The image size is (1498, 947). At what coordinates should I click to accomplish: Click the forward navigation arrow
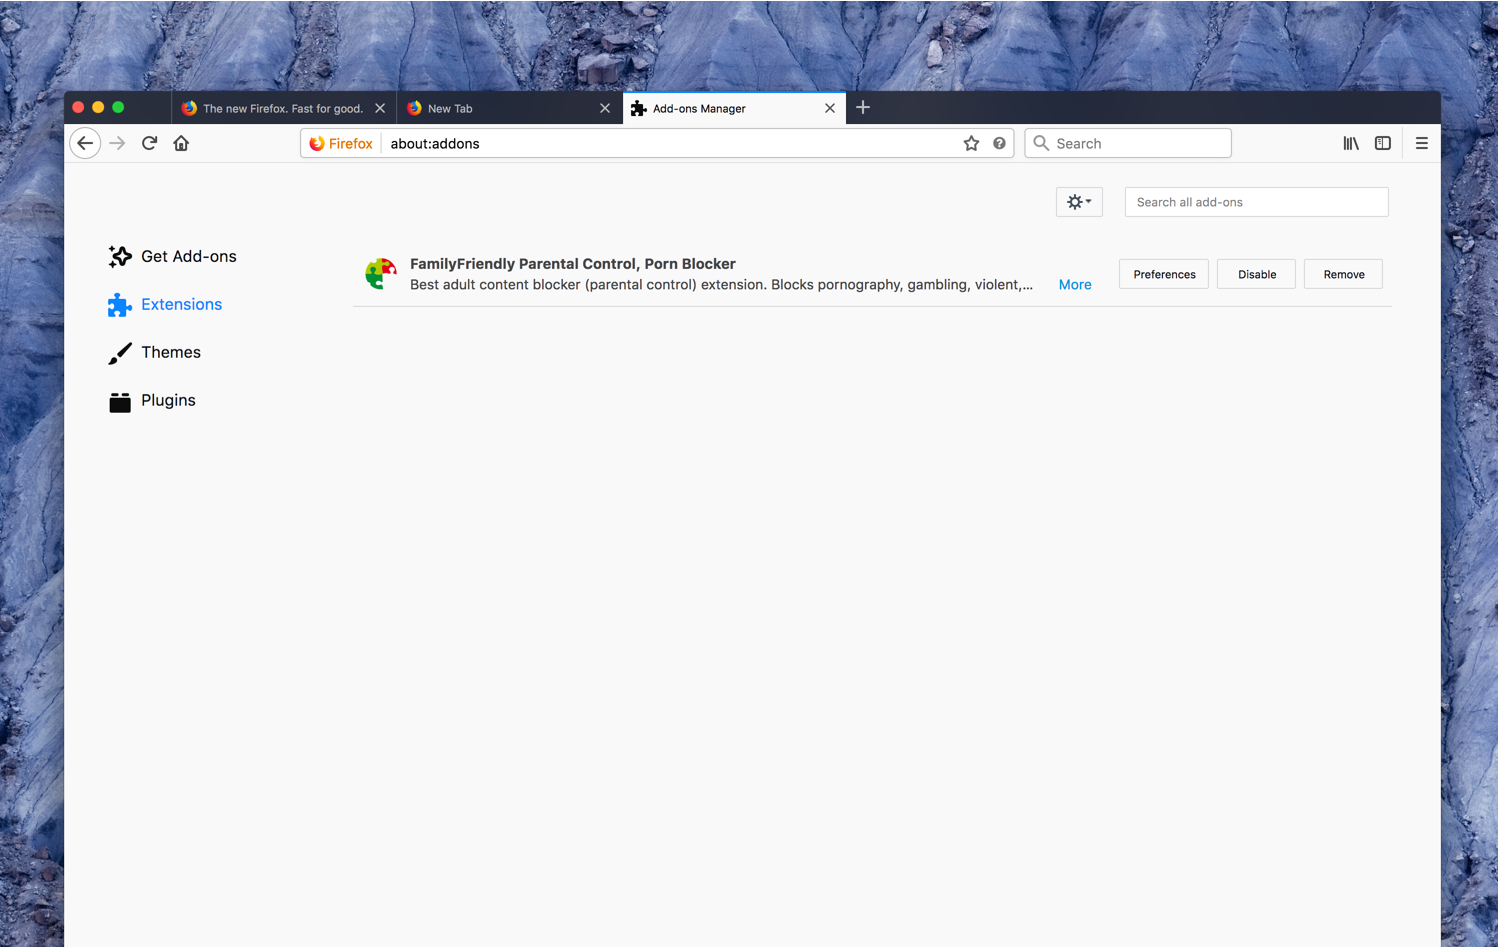118,143
